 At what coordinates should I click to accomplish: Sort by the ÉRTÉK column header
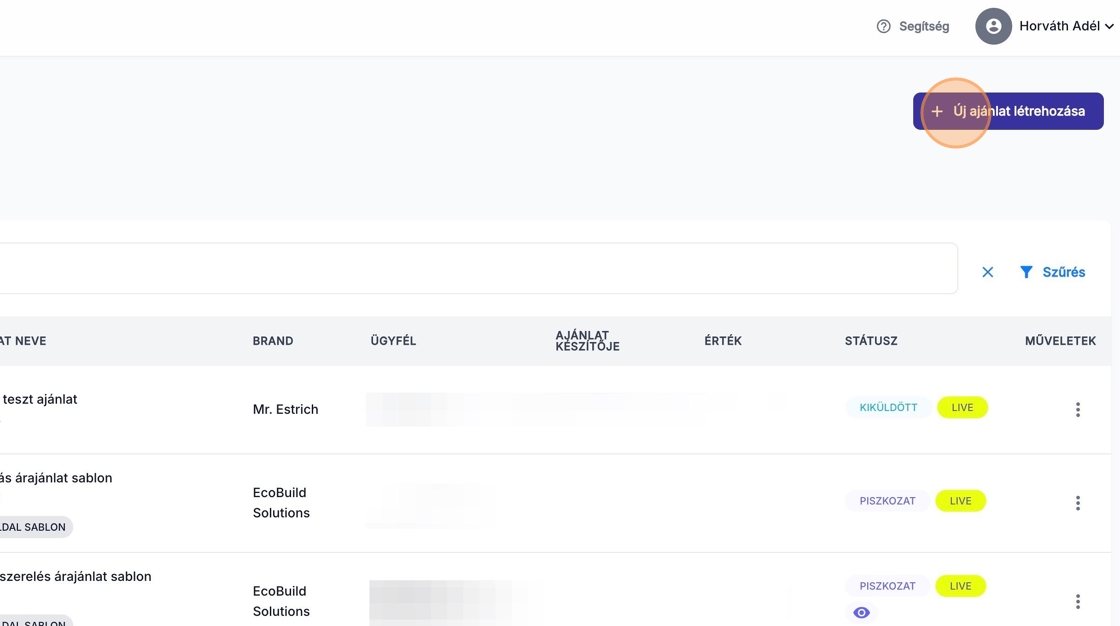point(723,341)
